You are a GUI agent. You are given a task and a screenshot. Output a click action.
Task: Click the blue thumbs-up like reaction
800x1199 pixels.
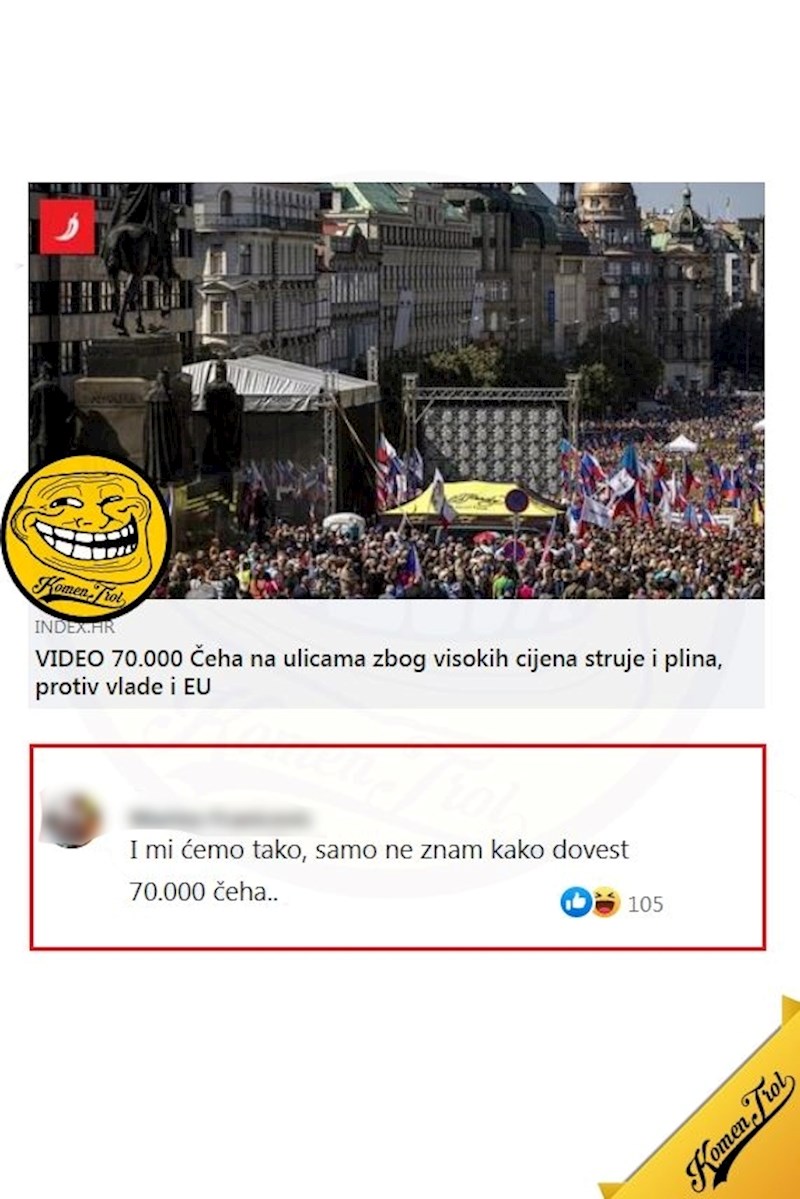(x=576, y=902)
